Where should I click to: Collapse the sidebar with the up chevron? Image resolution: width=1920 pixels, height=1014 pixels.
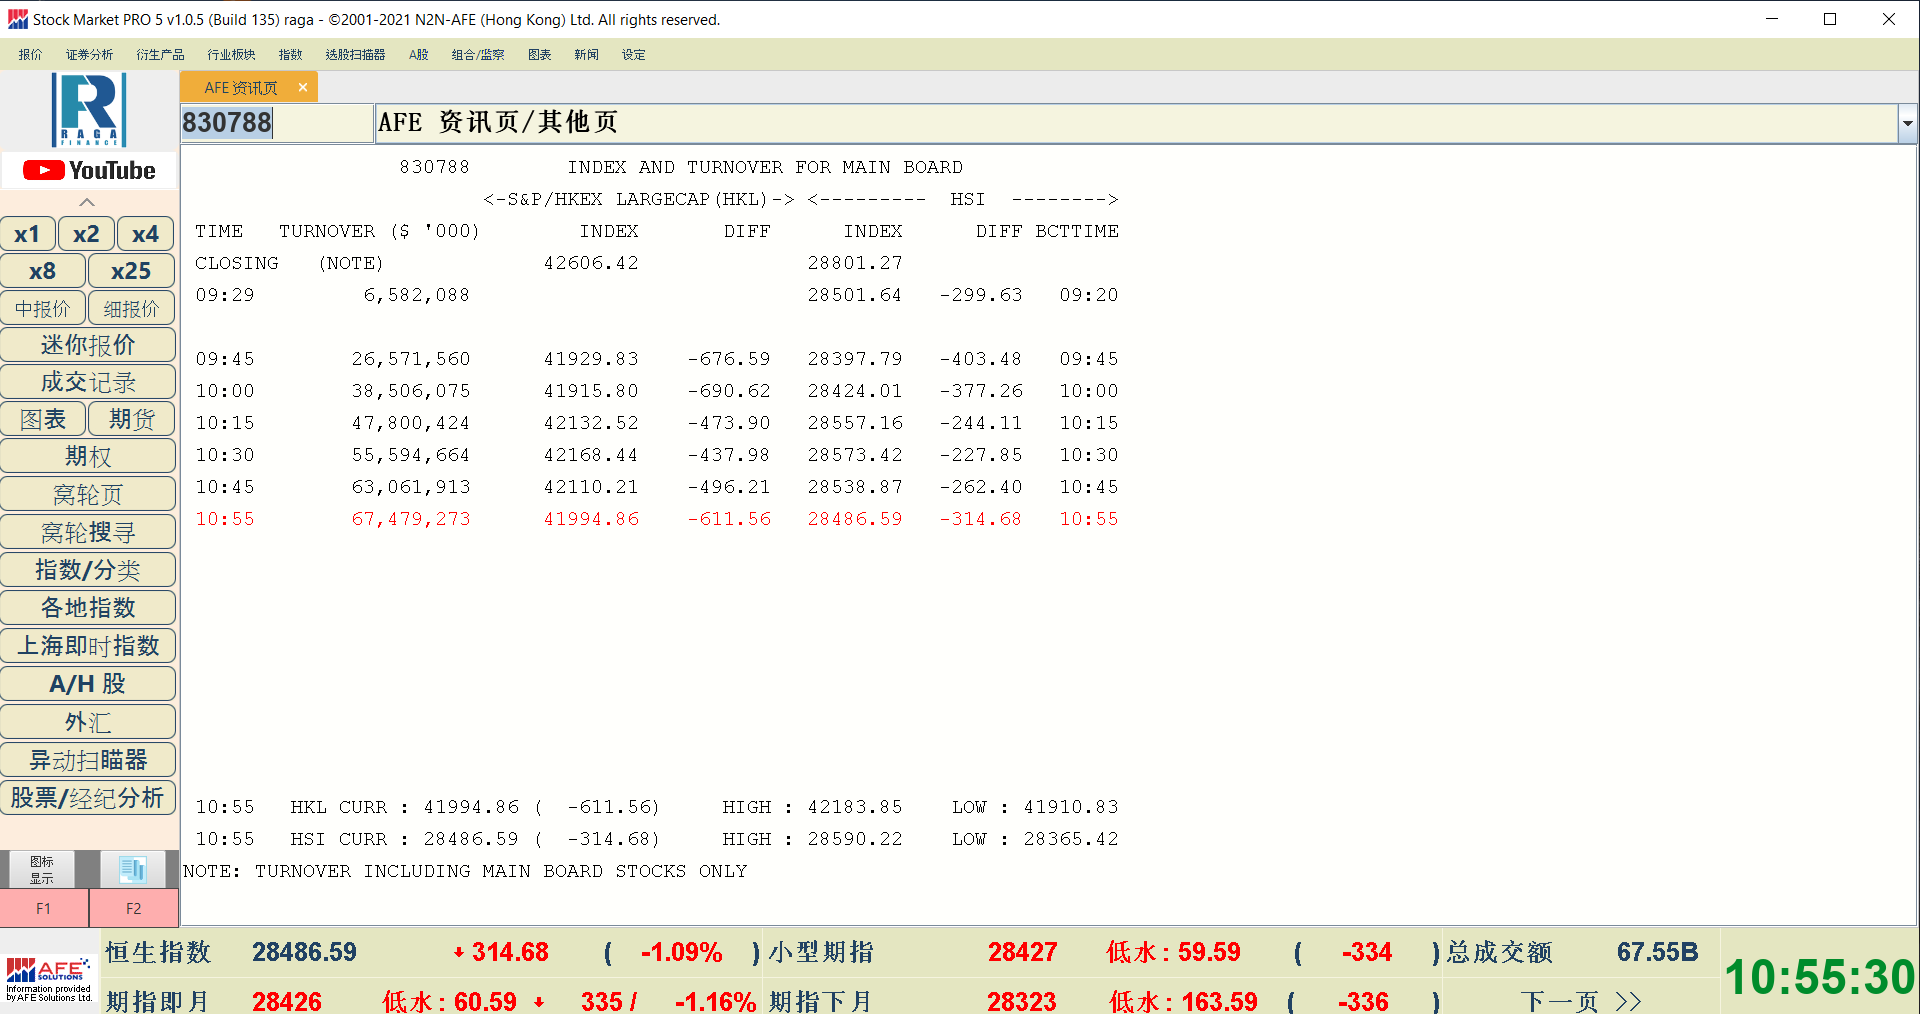(x=87, y=202)
